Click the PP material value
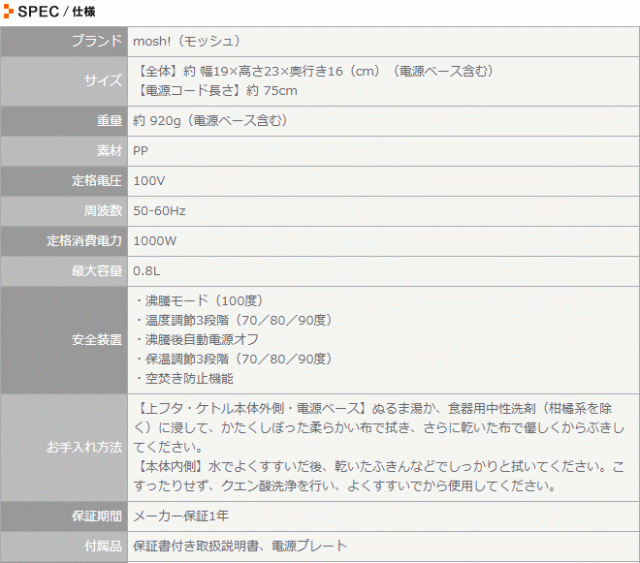This screenshot has height=563, width=640. 141,151
